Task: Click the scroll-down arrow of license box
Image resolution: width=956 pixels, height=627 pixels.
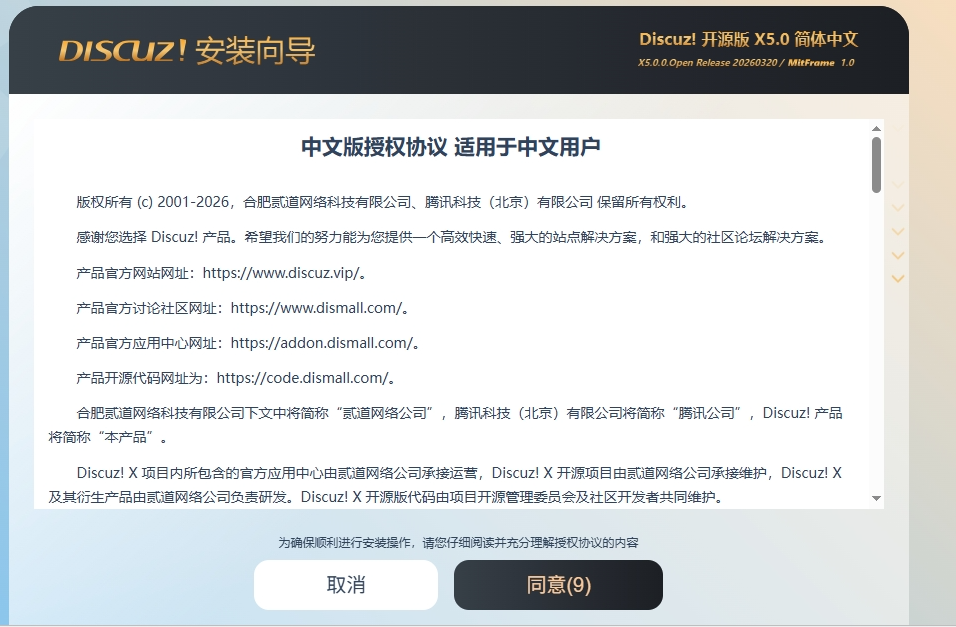Action: [x=876, y=497]
